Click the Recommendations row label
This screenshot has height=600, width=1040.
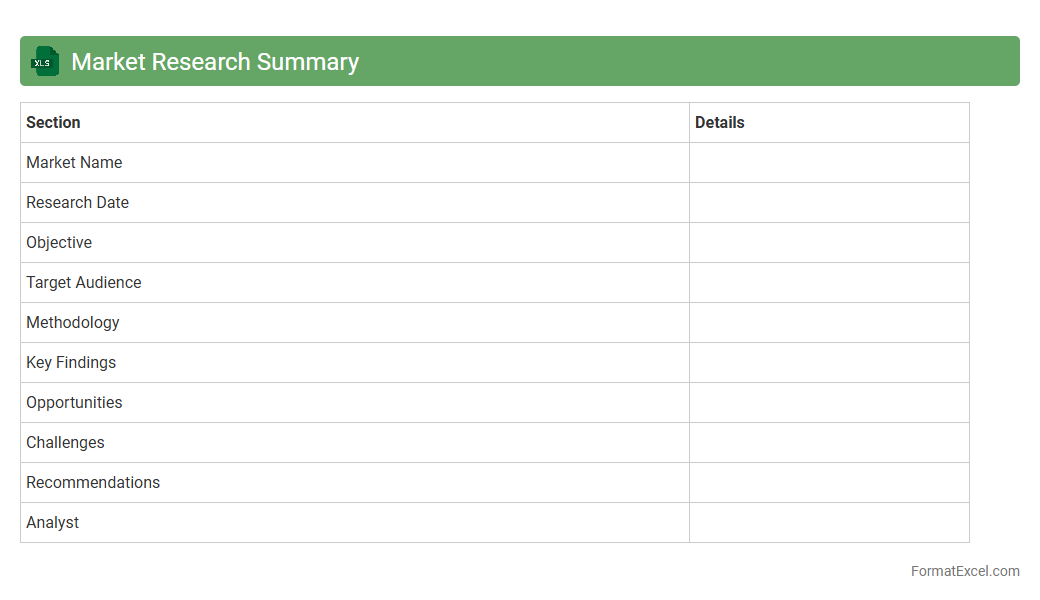pyautogui.click(x=93, y=482)
